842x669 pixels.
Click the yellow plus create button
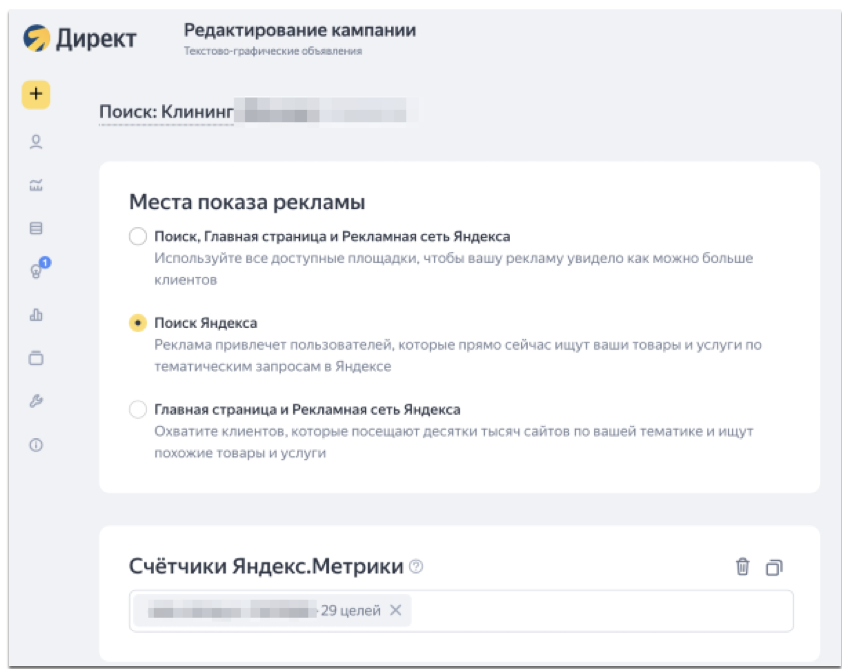pyautogui.click(x=36, y=94)
